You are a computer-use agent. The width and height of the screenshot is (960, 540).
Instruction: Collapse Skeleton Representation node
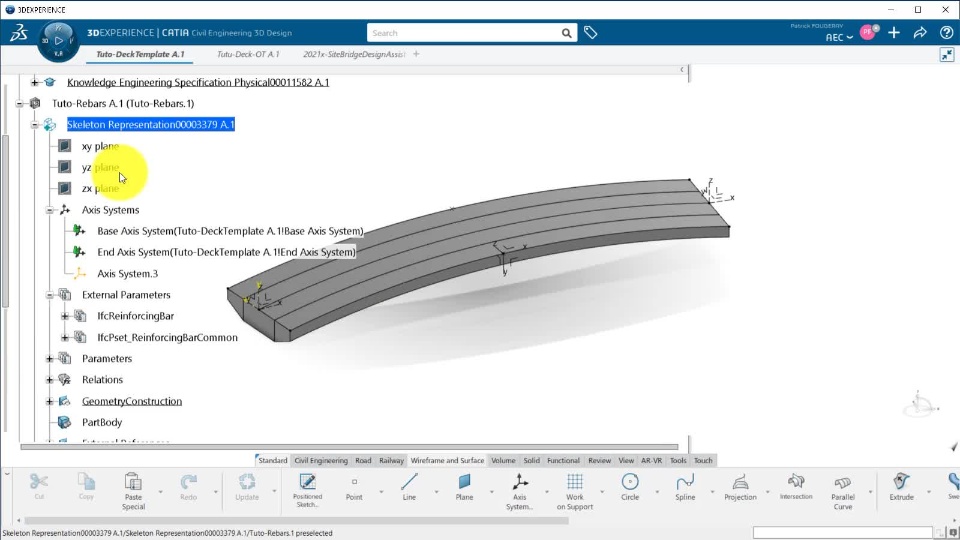tap(35, 125)
